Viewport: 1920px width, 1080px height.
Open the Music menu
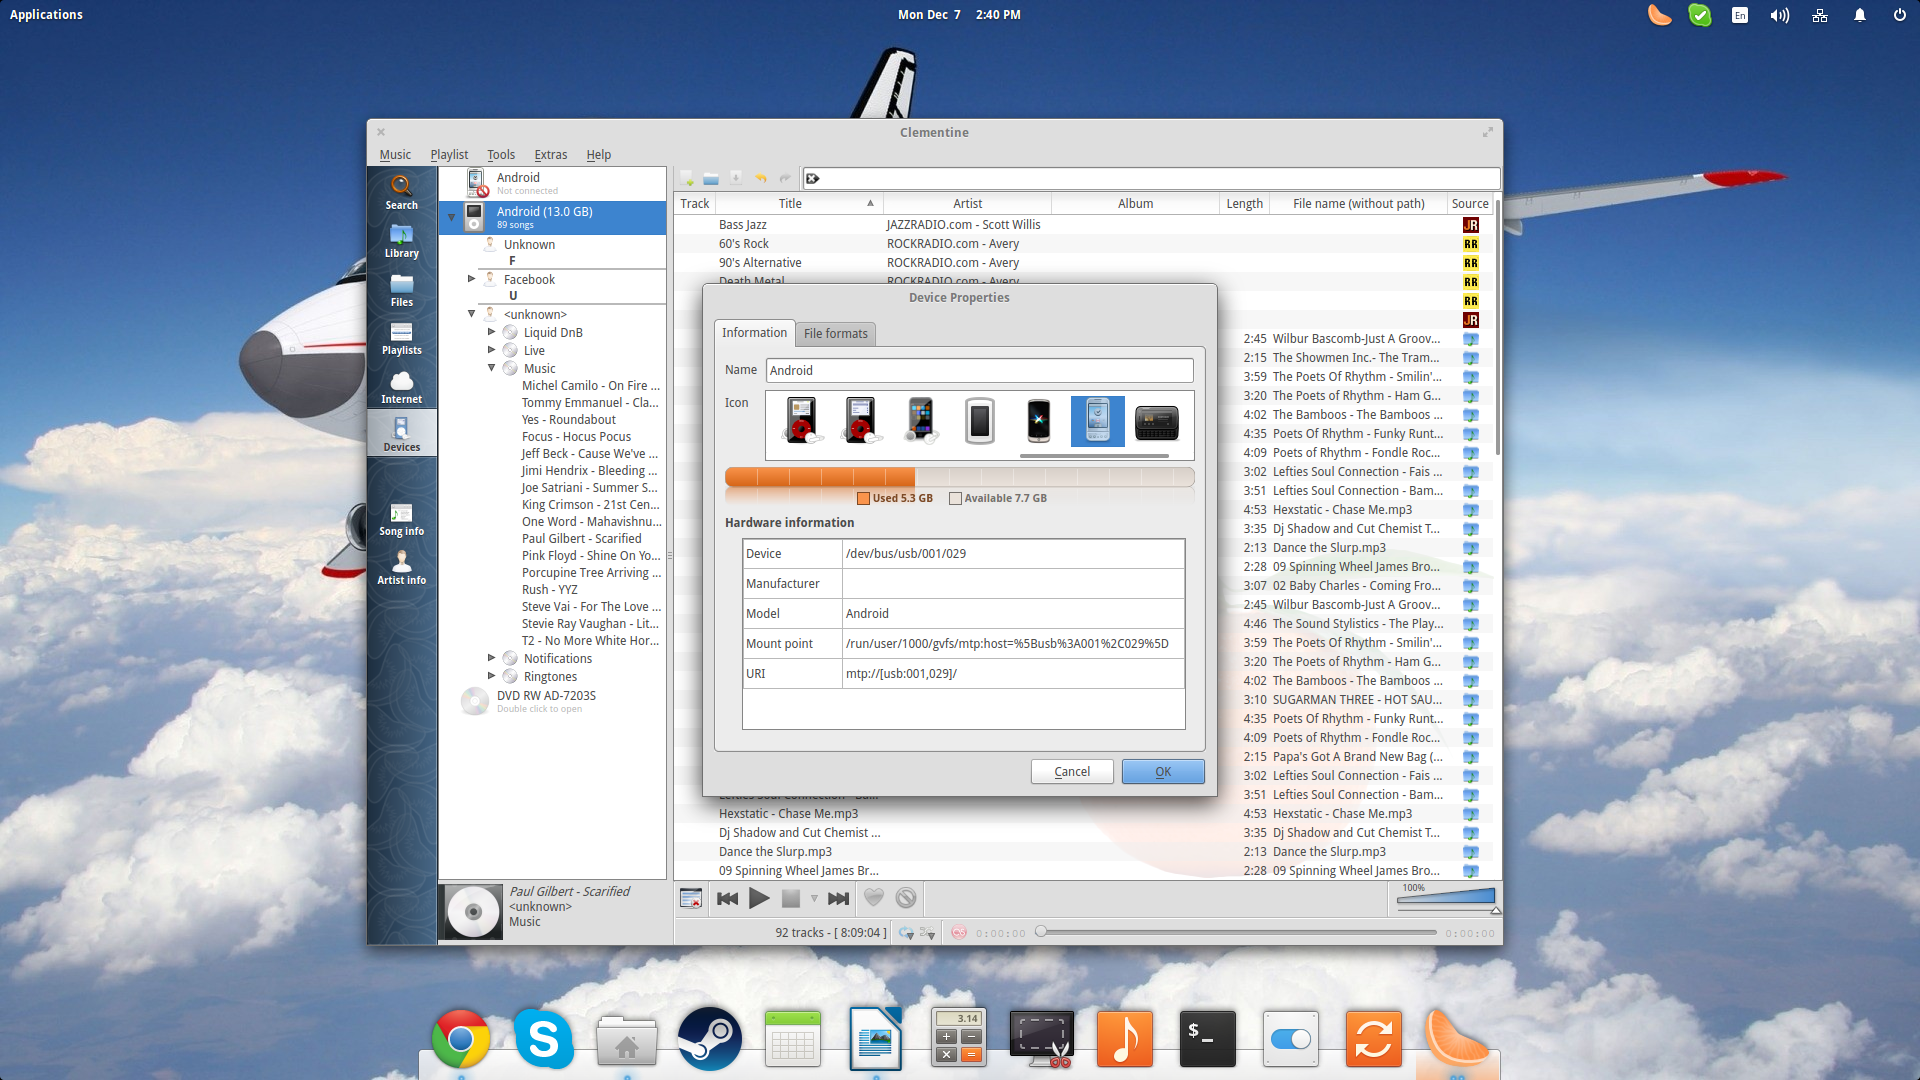395,154
